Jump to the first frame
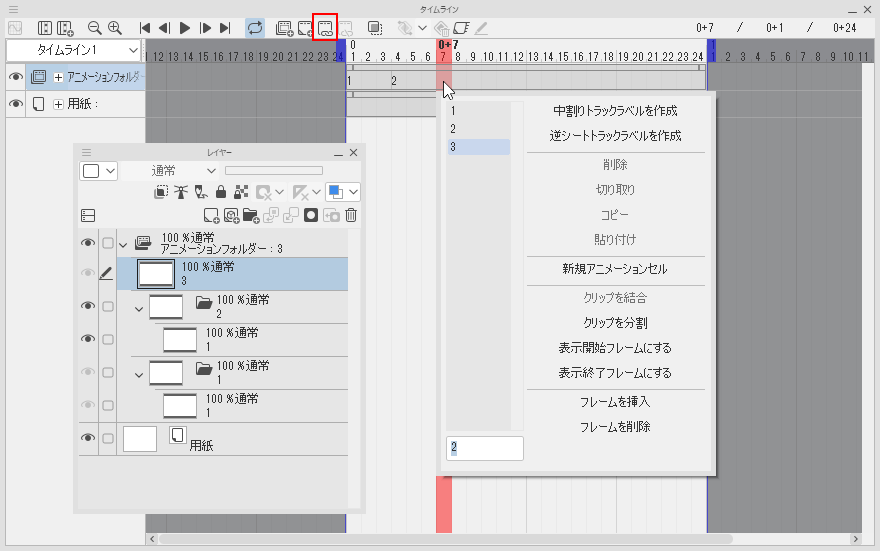Screen dimensions: 880x551 (x=145, y=27)
